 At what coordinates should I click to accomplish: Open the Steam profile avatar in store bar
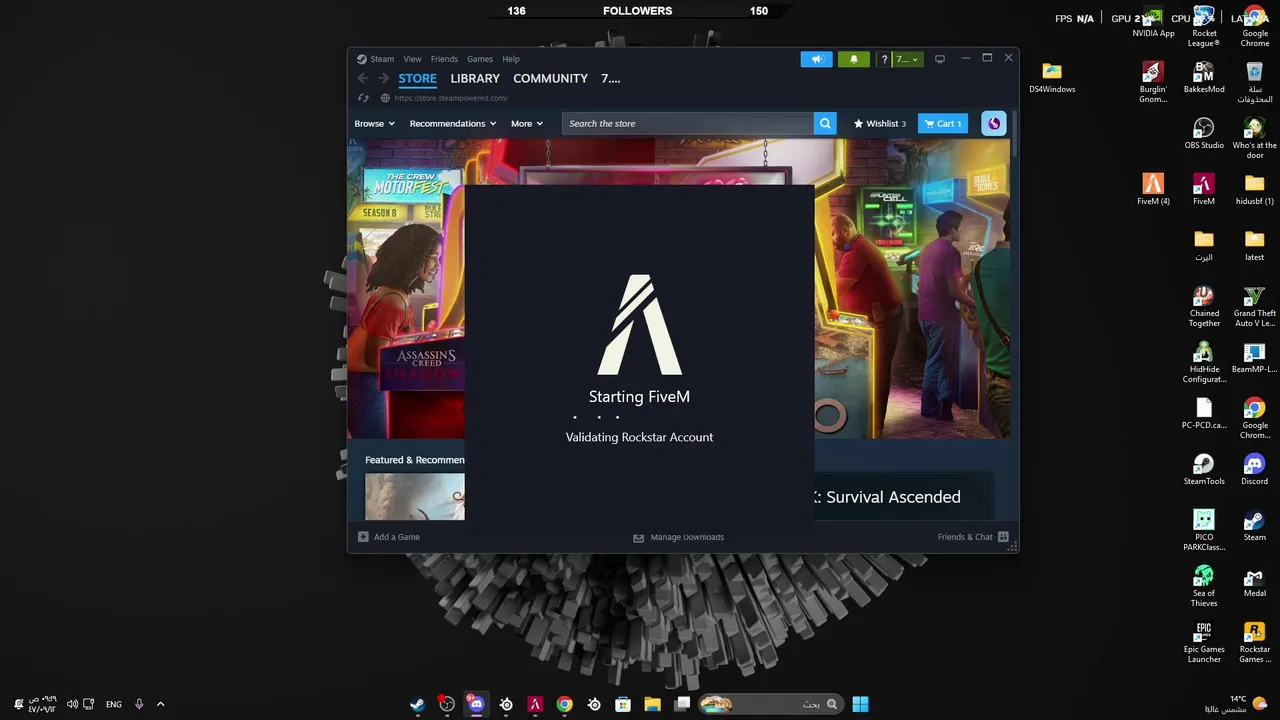coord(993,123)
